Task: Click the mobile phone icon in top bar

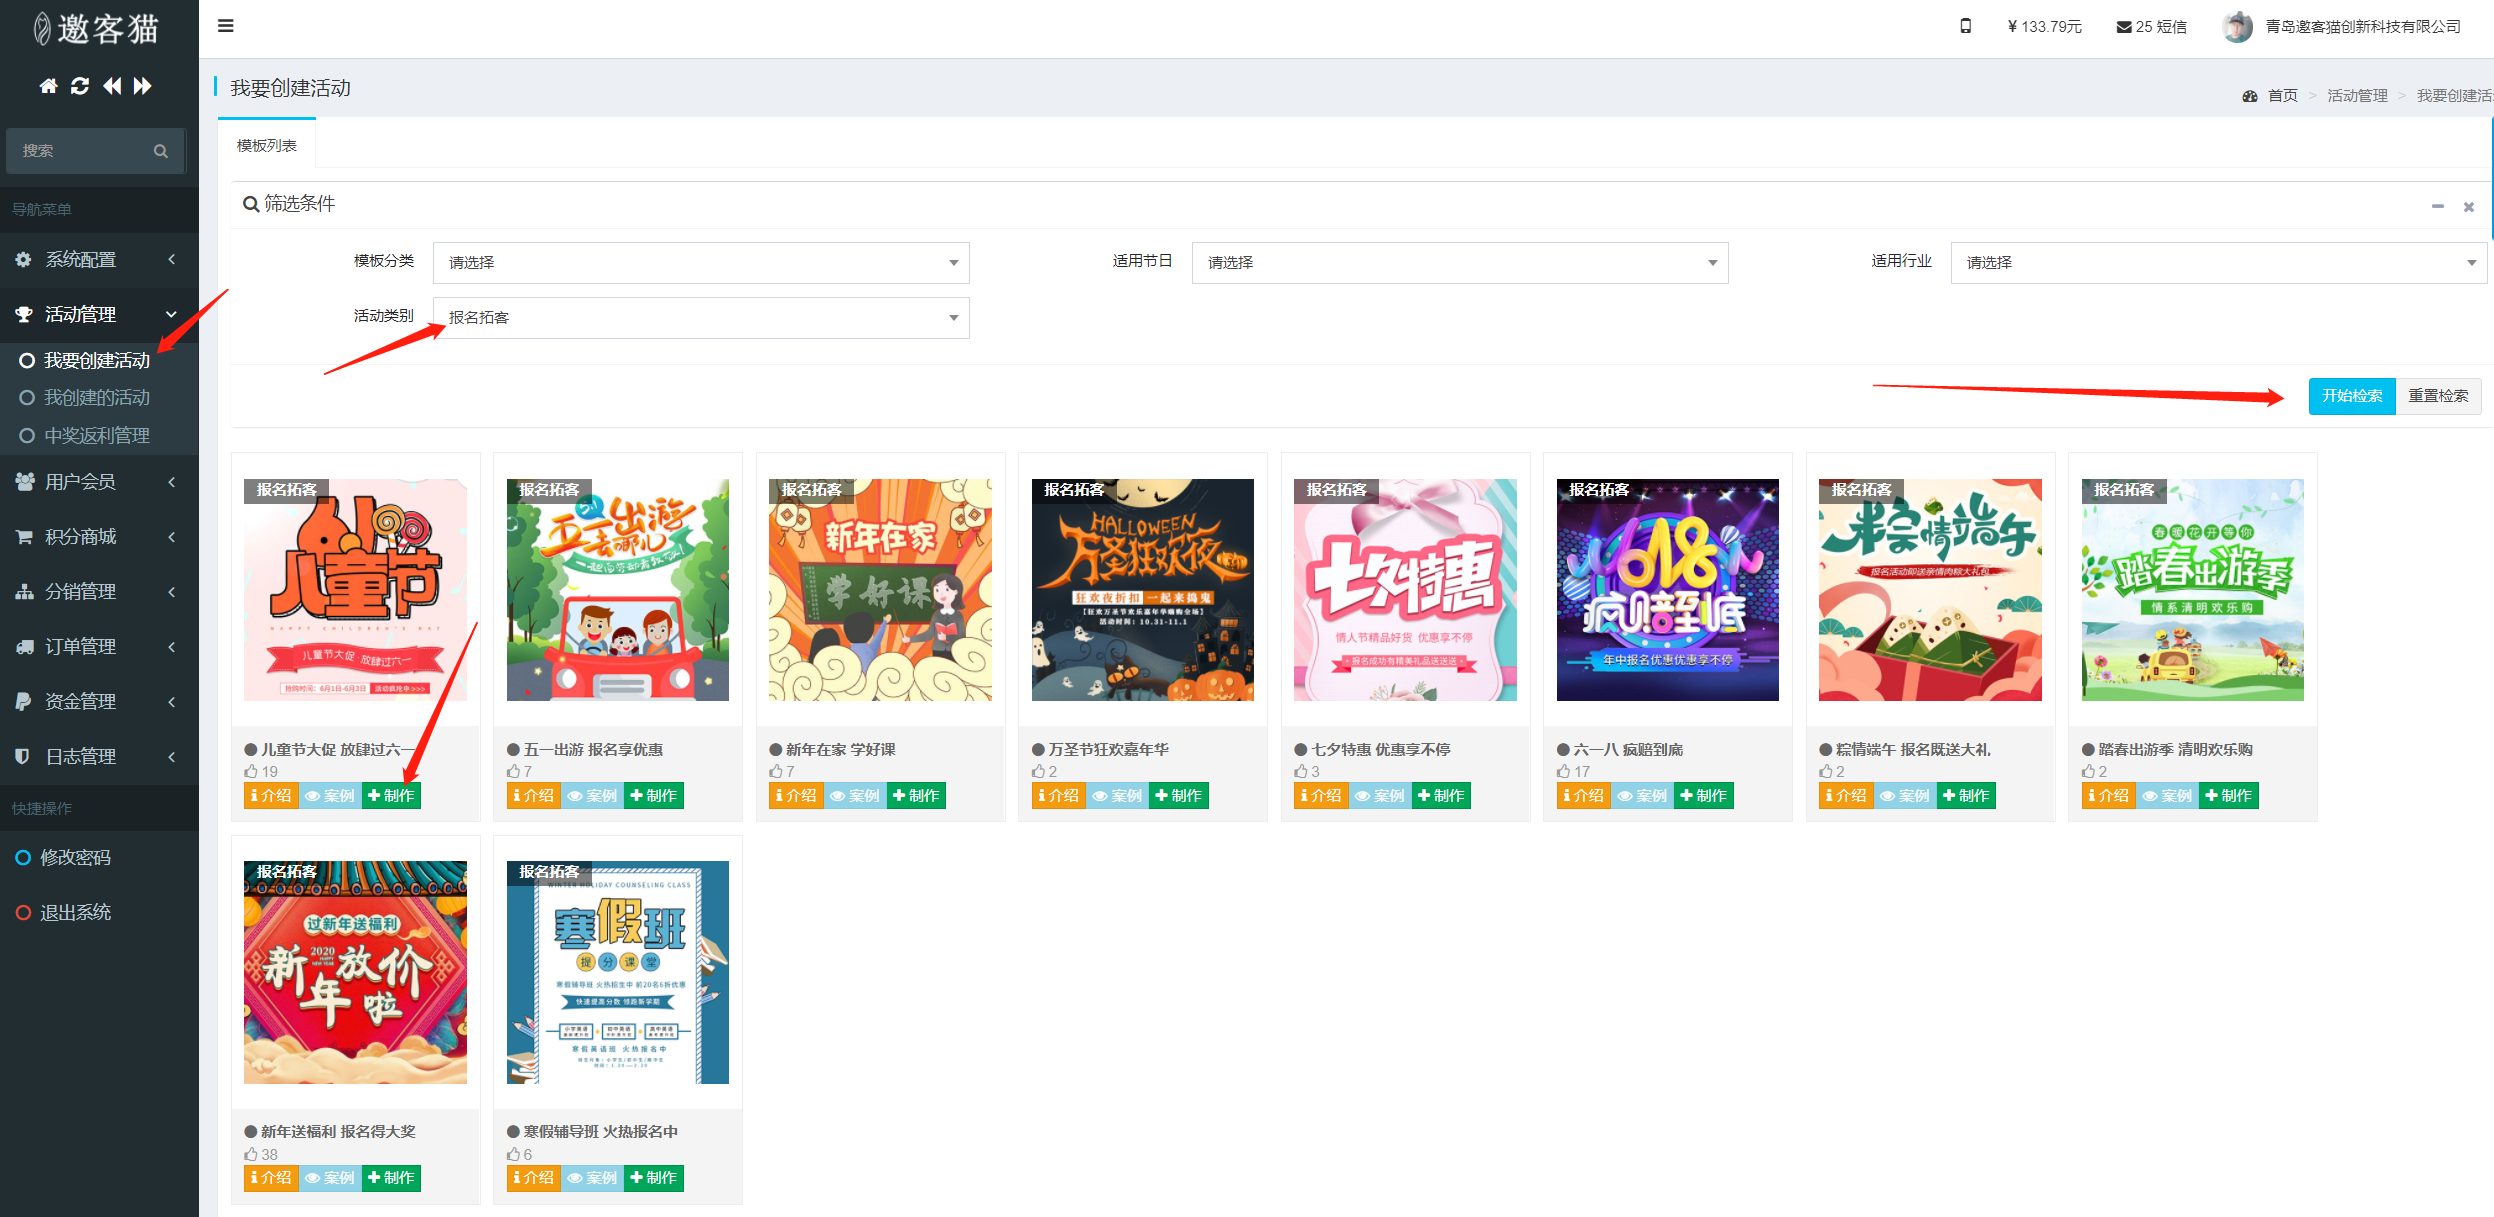Action: (1965, 26)
